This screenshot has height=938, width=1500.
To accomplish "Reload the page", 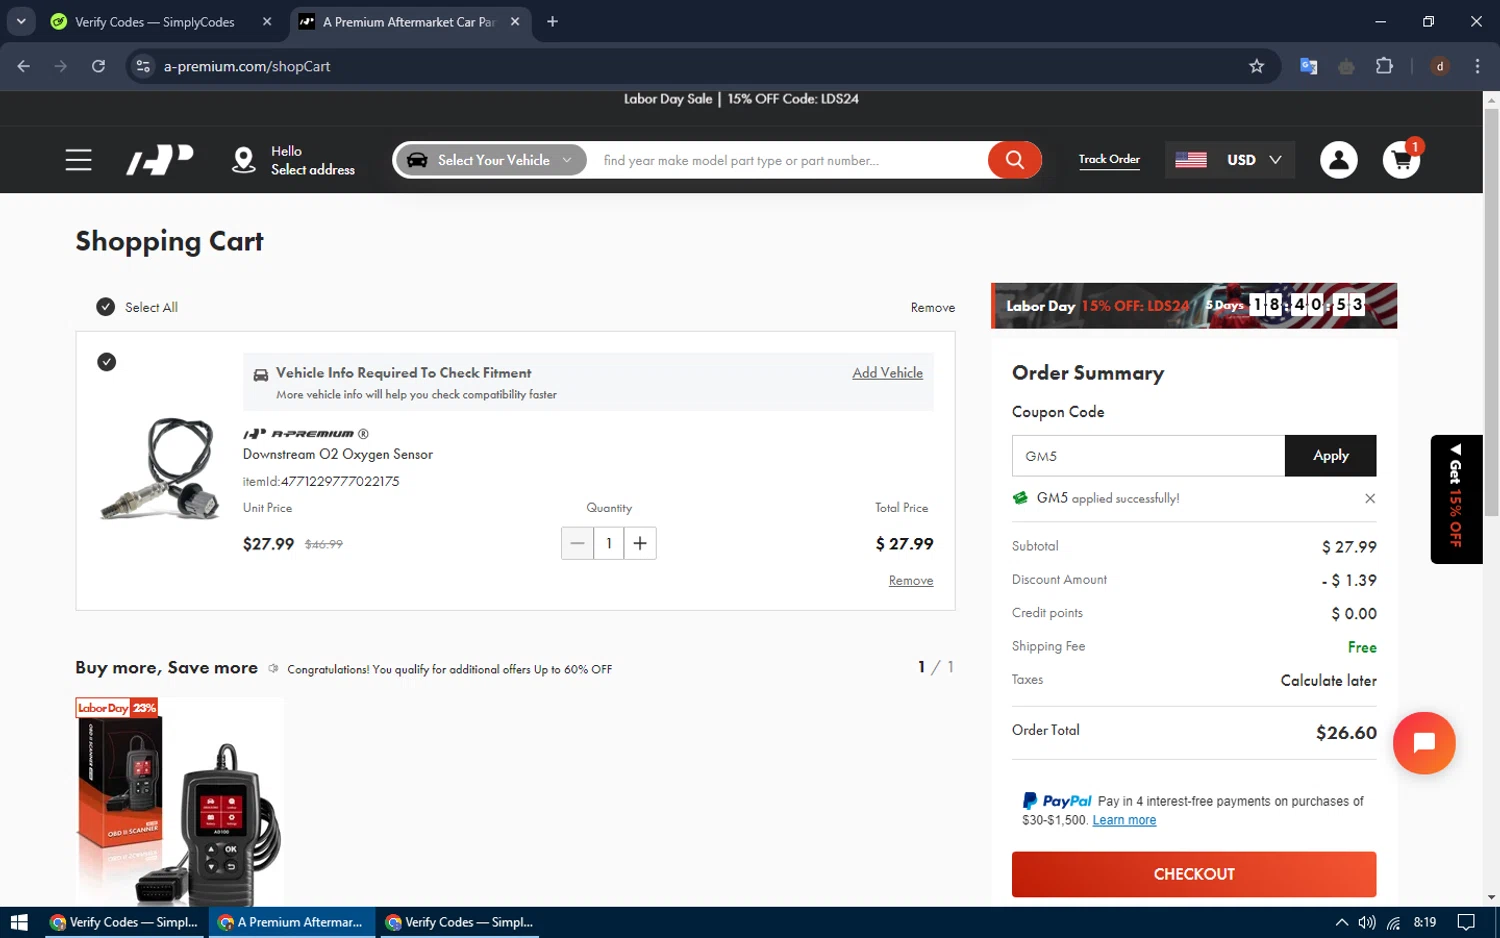I will (x=98, y=66).
